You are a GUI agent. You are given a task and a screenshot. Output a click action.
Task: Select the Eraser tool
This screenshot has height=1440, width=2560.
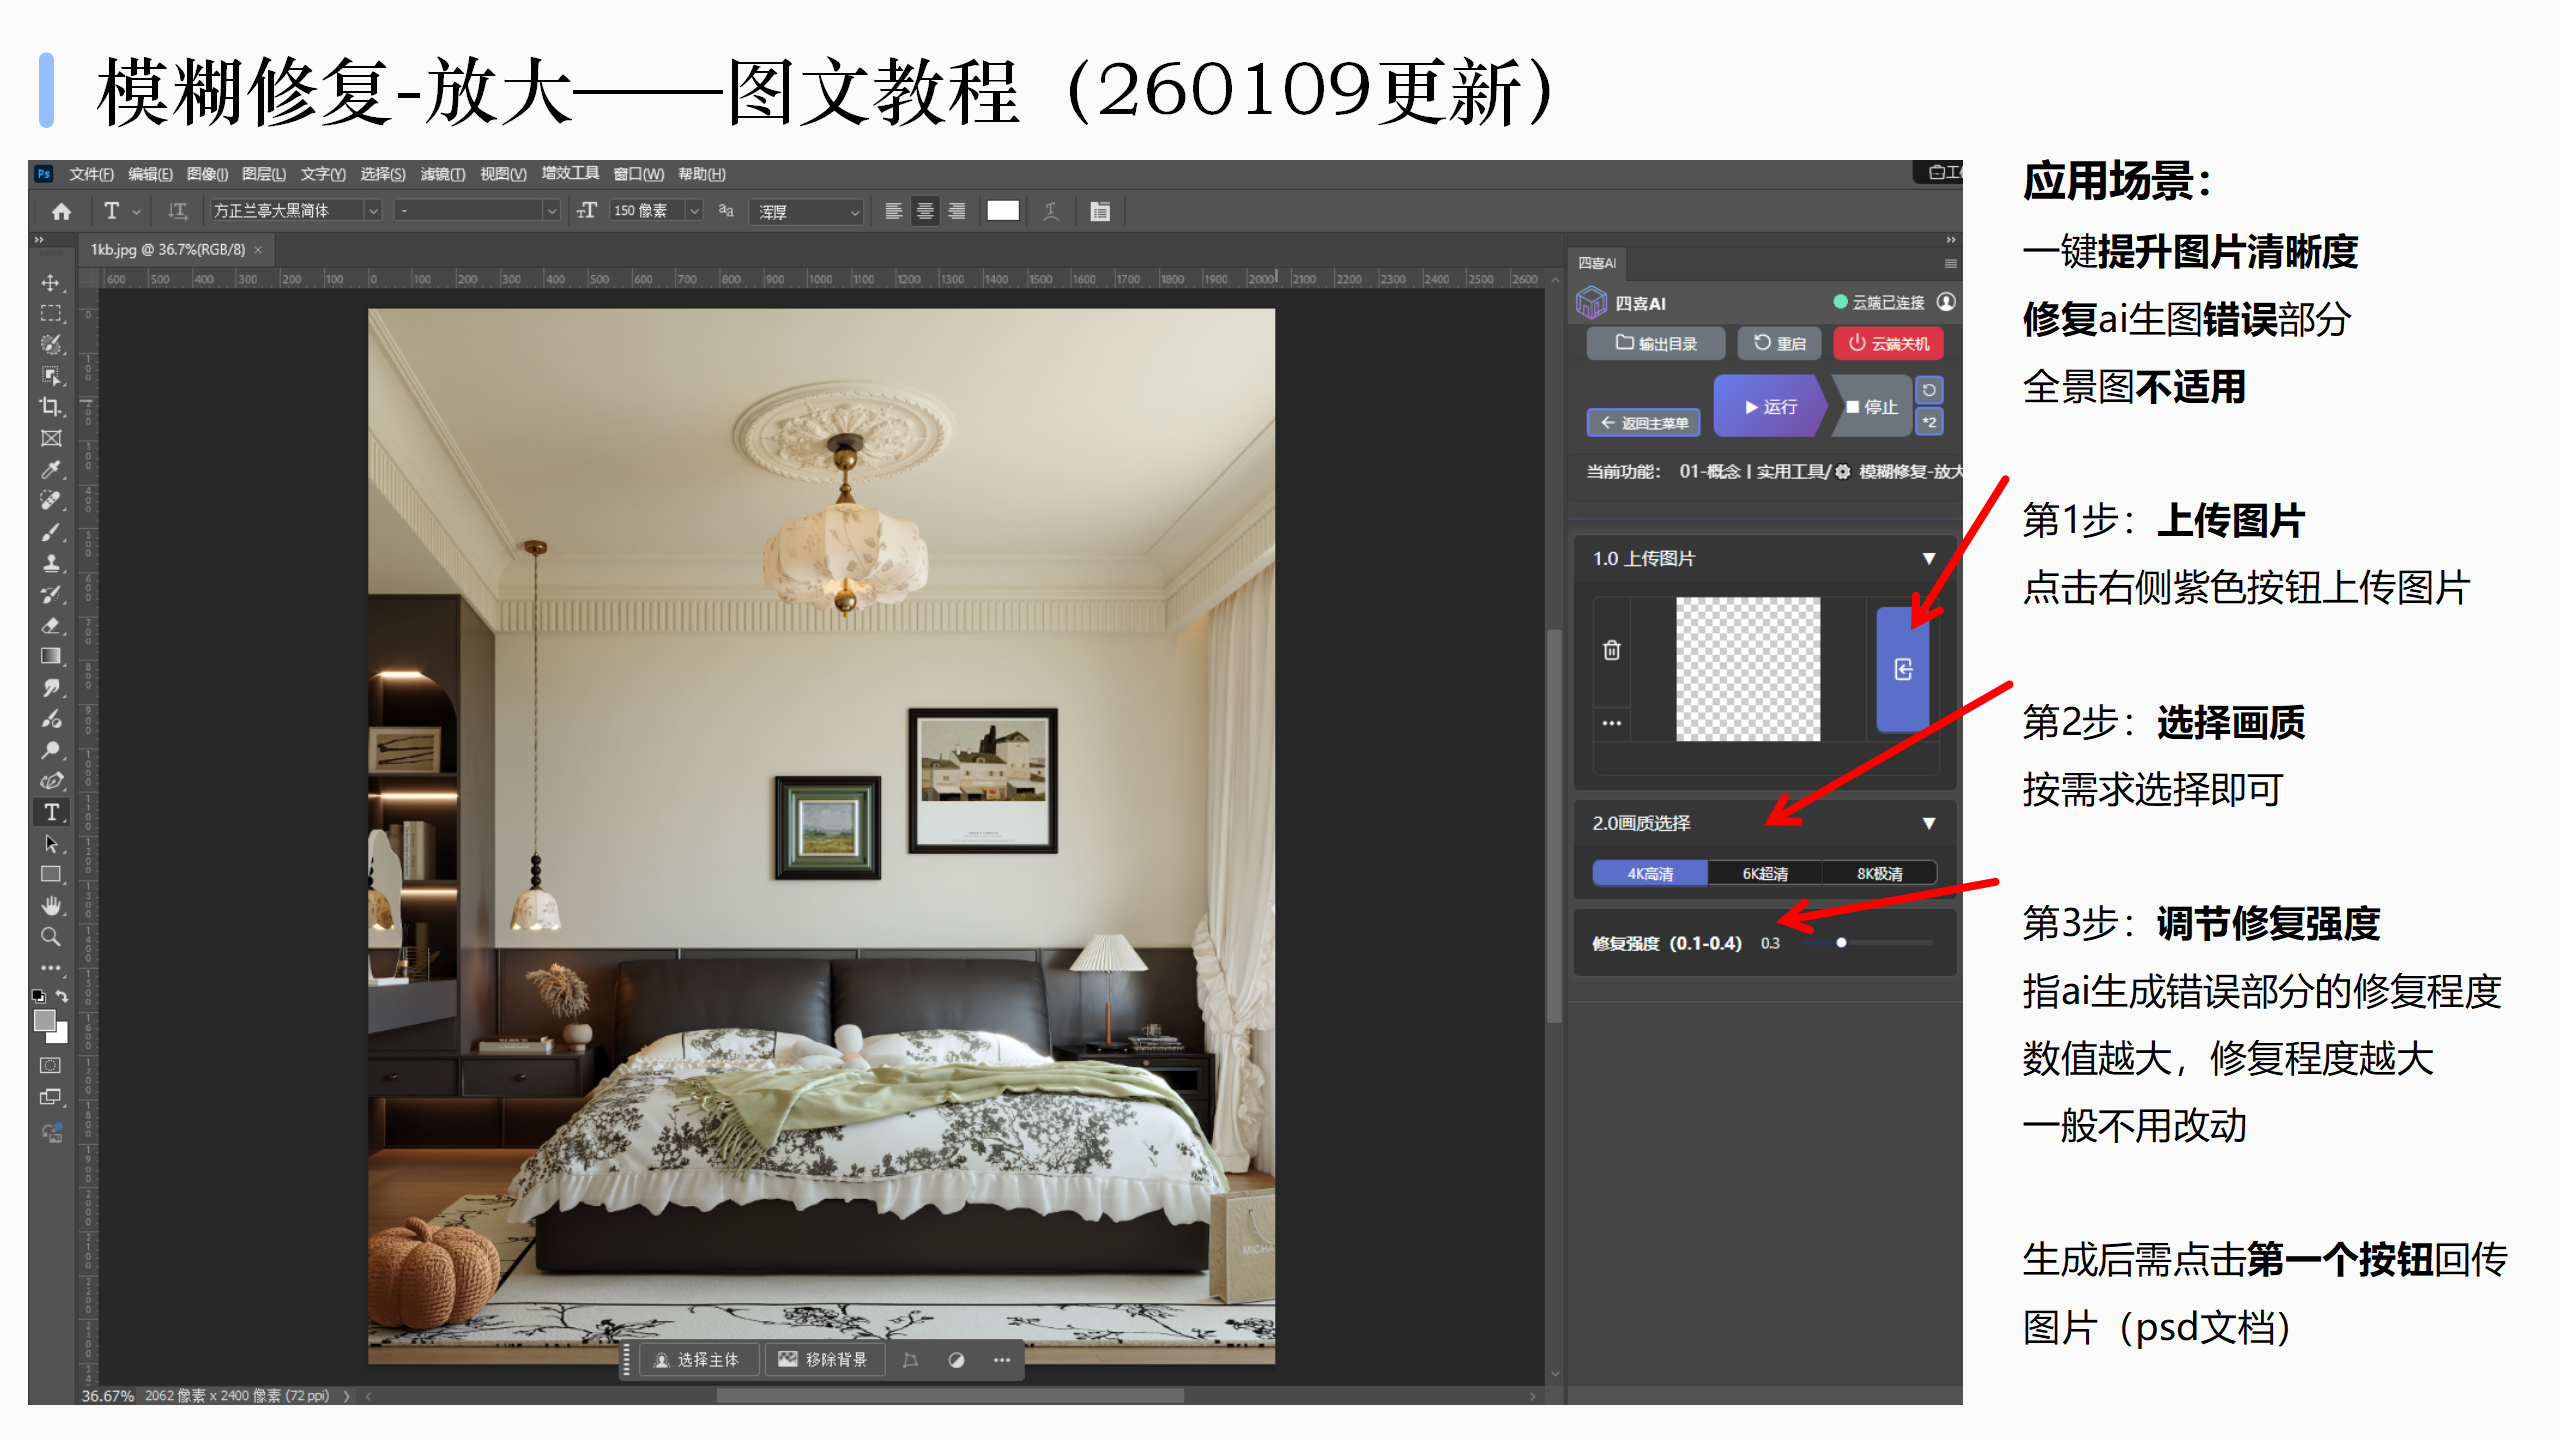tap(50, 625)
